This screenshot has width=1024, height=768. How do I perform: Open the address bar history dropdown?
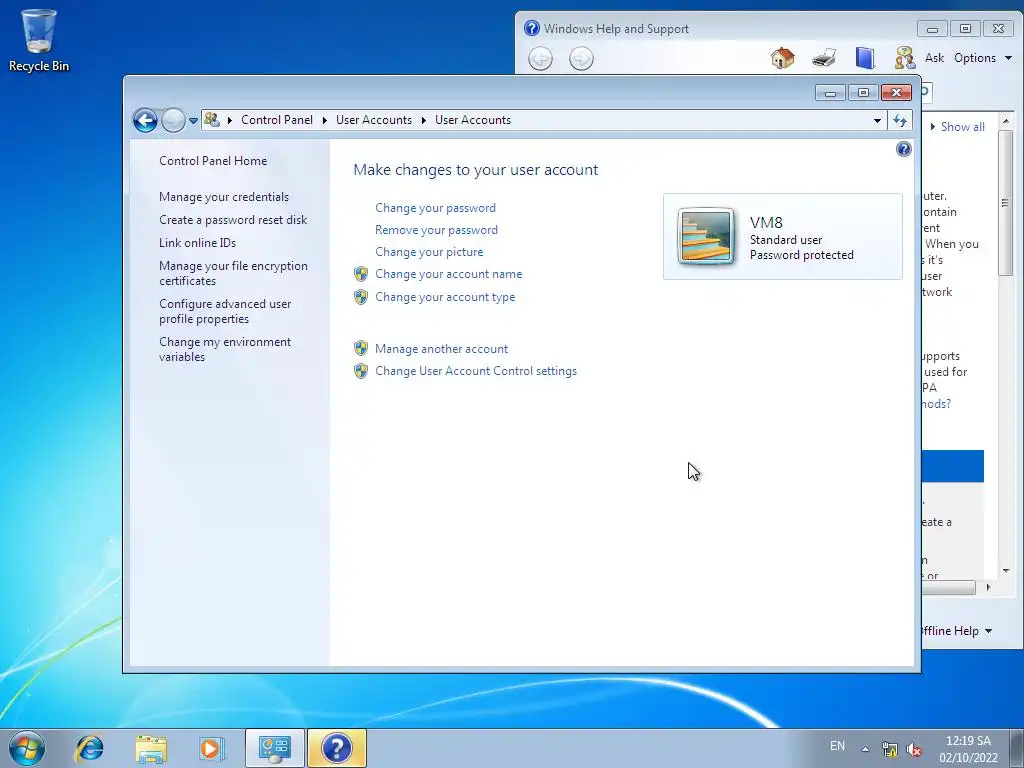[877, 120]
